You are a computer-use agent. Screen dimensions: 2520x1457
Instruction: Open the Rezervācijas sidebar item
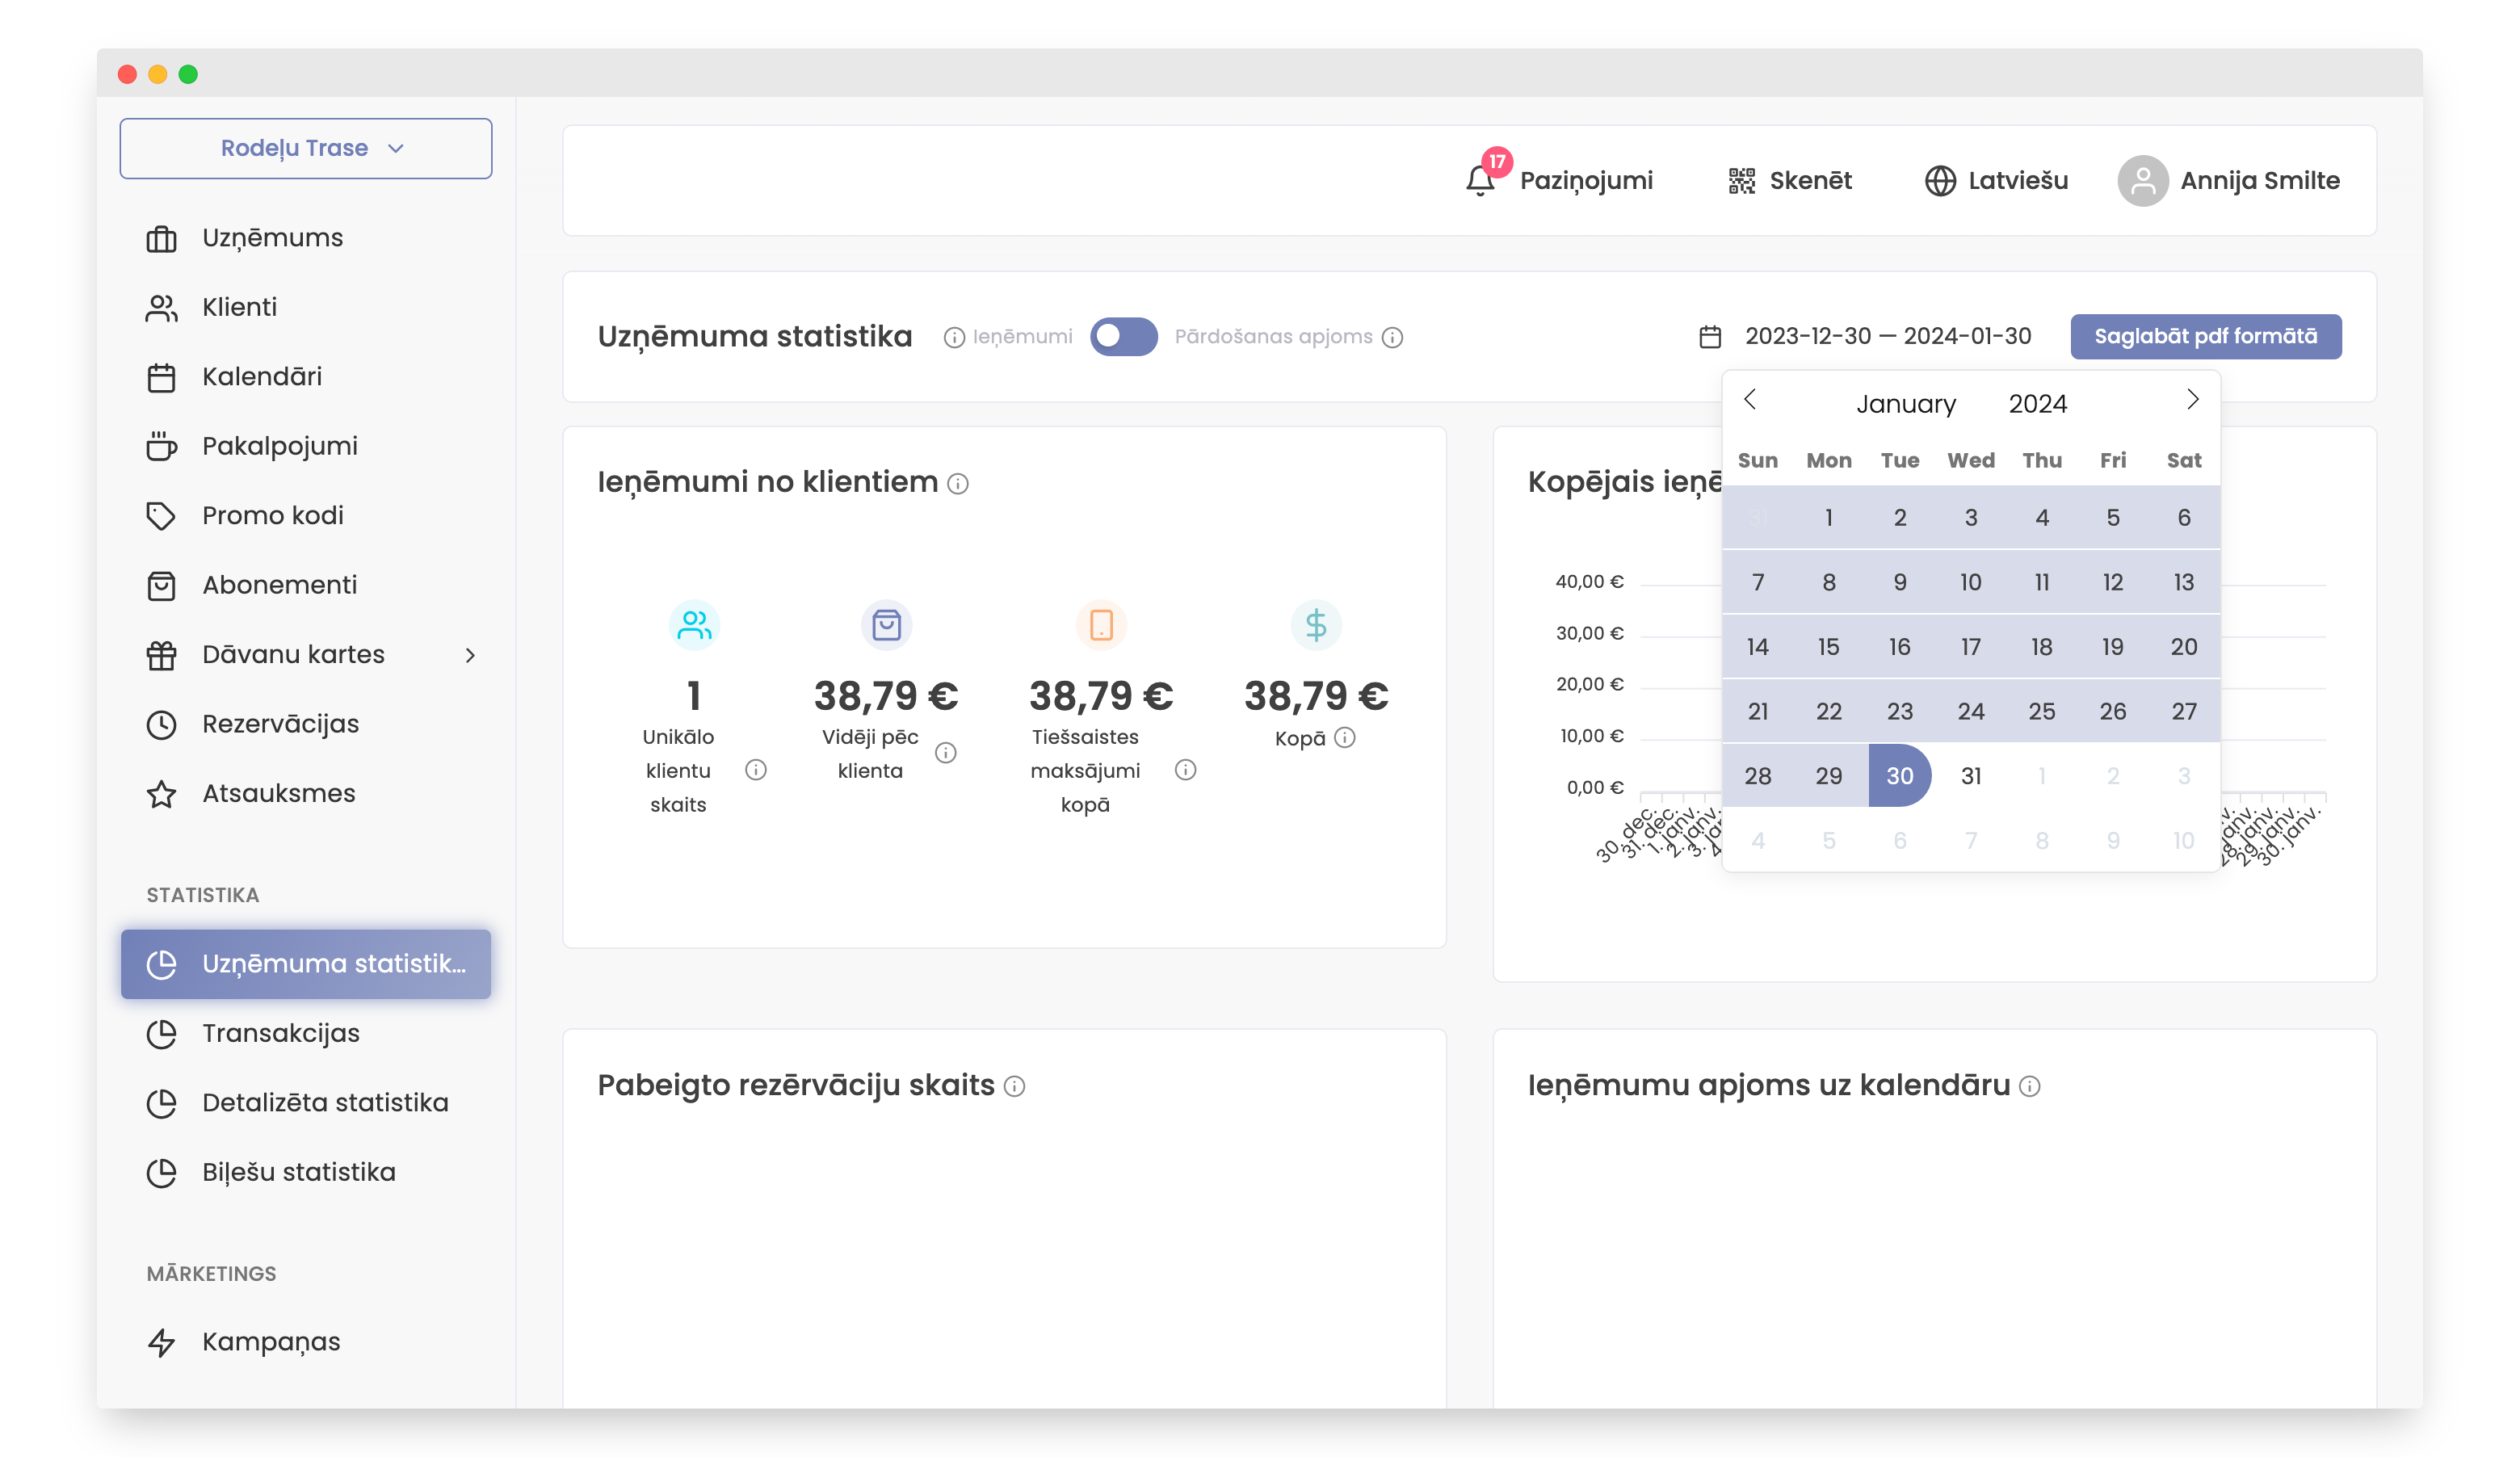280,724
